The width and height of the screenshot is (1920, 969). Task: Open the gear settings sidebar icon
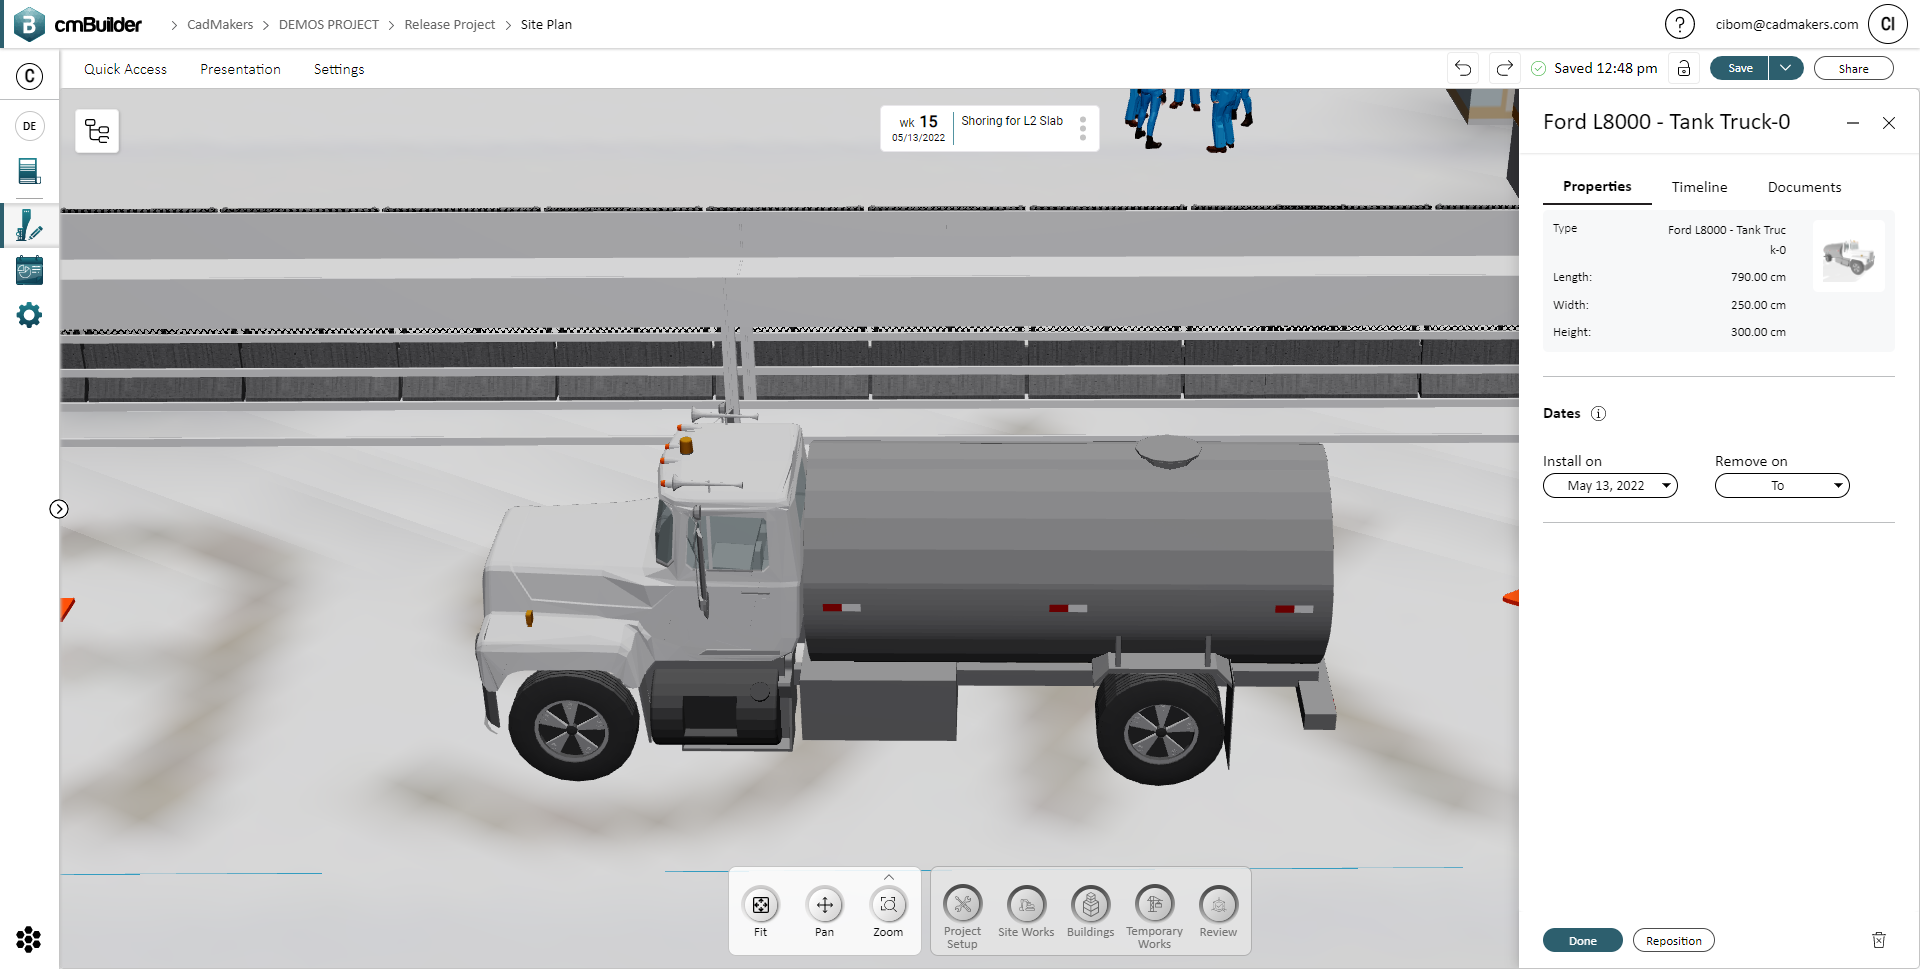(30, 316)
